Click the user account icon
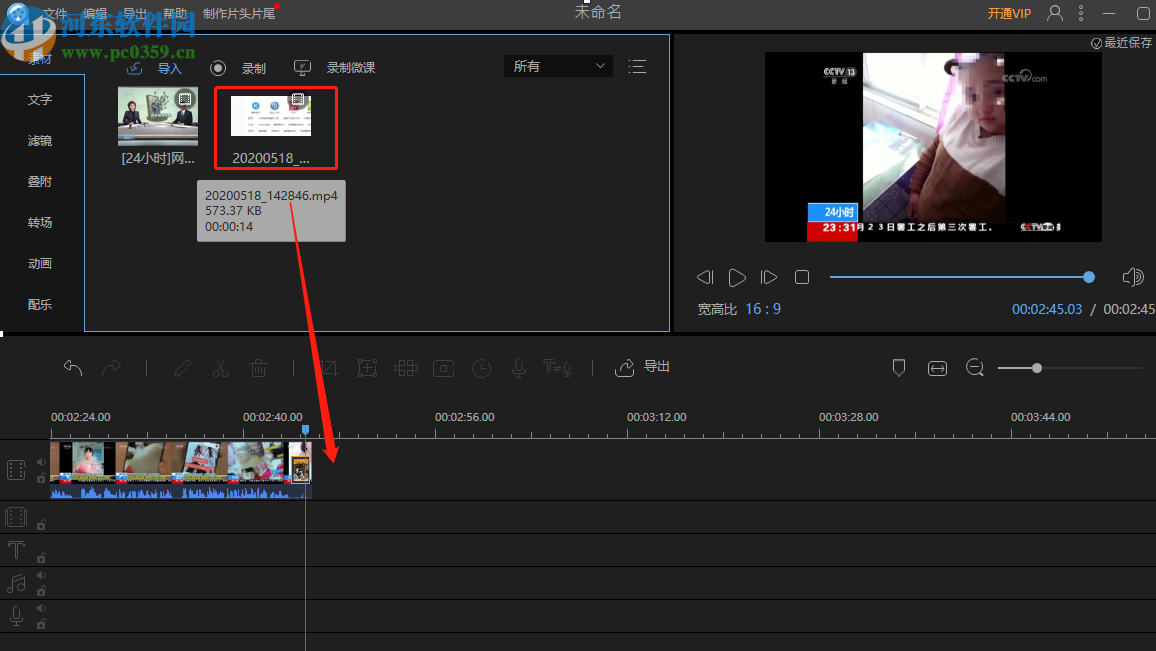Screen dimensions: 1156x651 [x=1055, y=13]
